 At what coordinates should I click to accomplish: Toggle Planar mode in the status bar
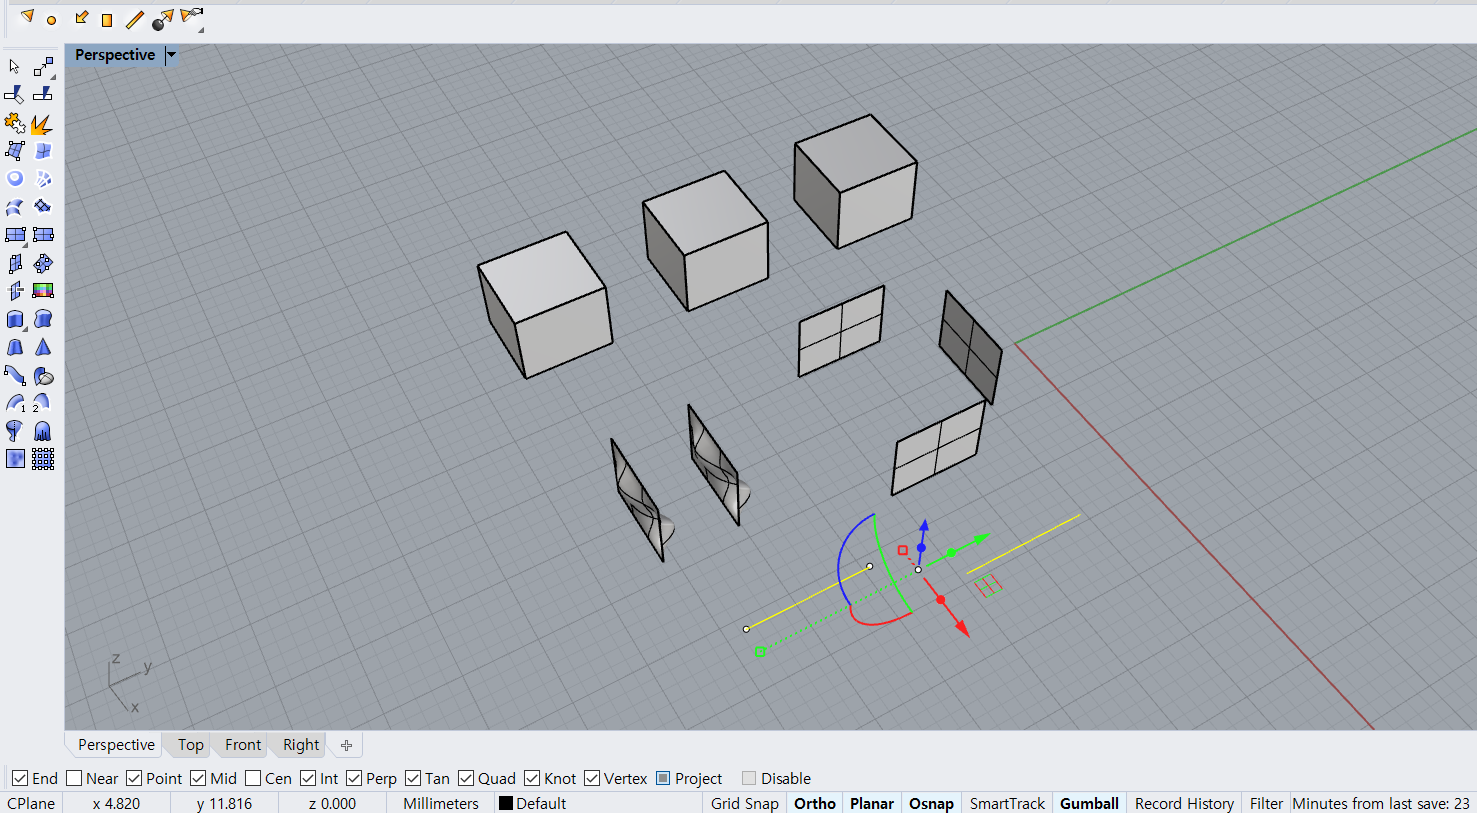point(872,803)
